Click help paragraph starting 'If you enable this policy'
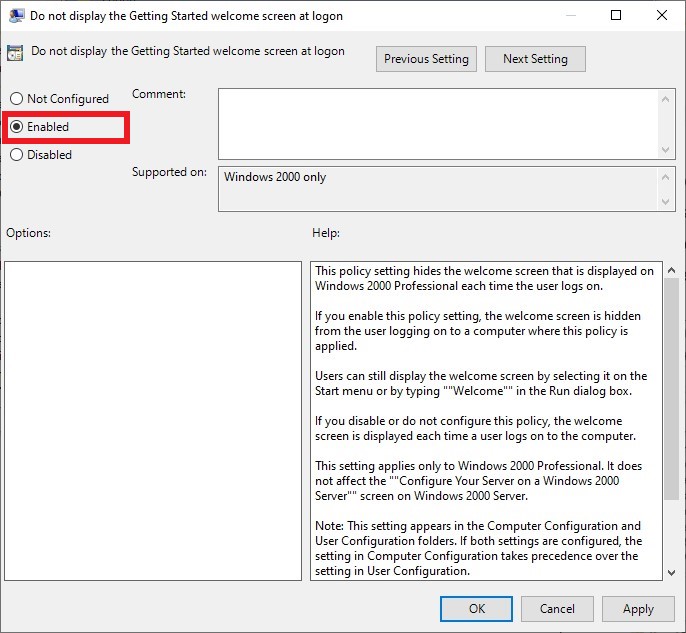Viewport: 686px width, 633px height. click(478, 331)
